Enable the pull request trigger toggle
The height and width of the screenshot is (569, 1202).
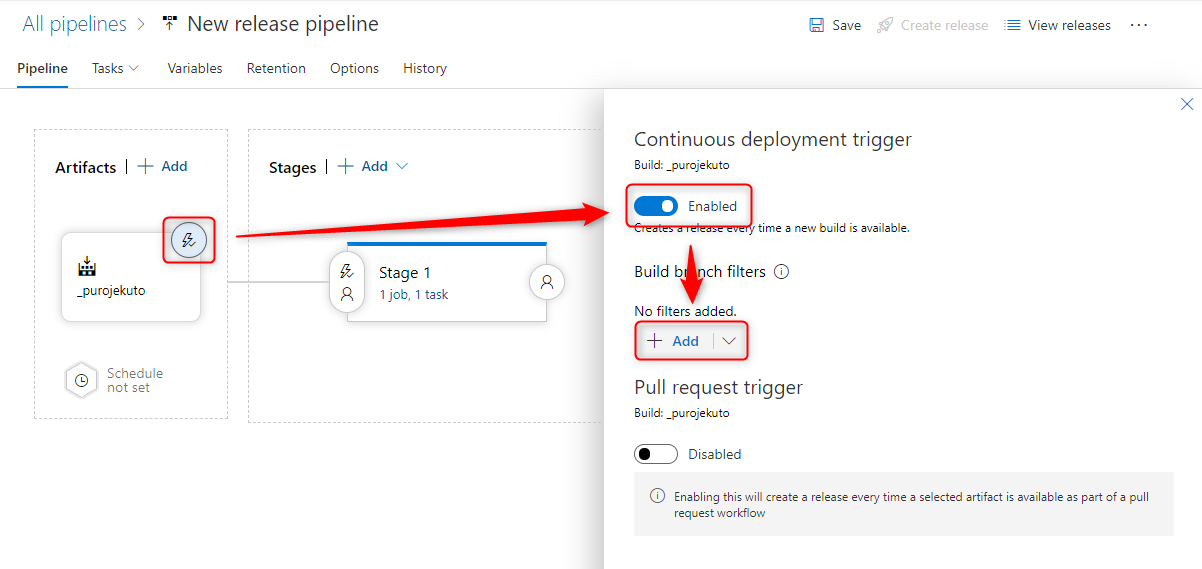pyautogui.click(x=656, y=454)
